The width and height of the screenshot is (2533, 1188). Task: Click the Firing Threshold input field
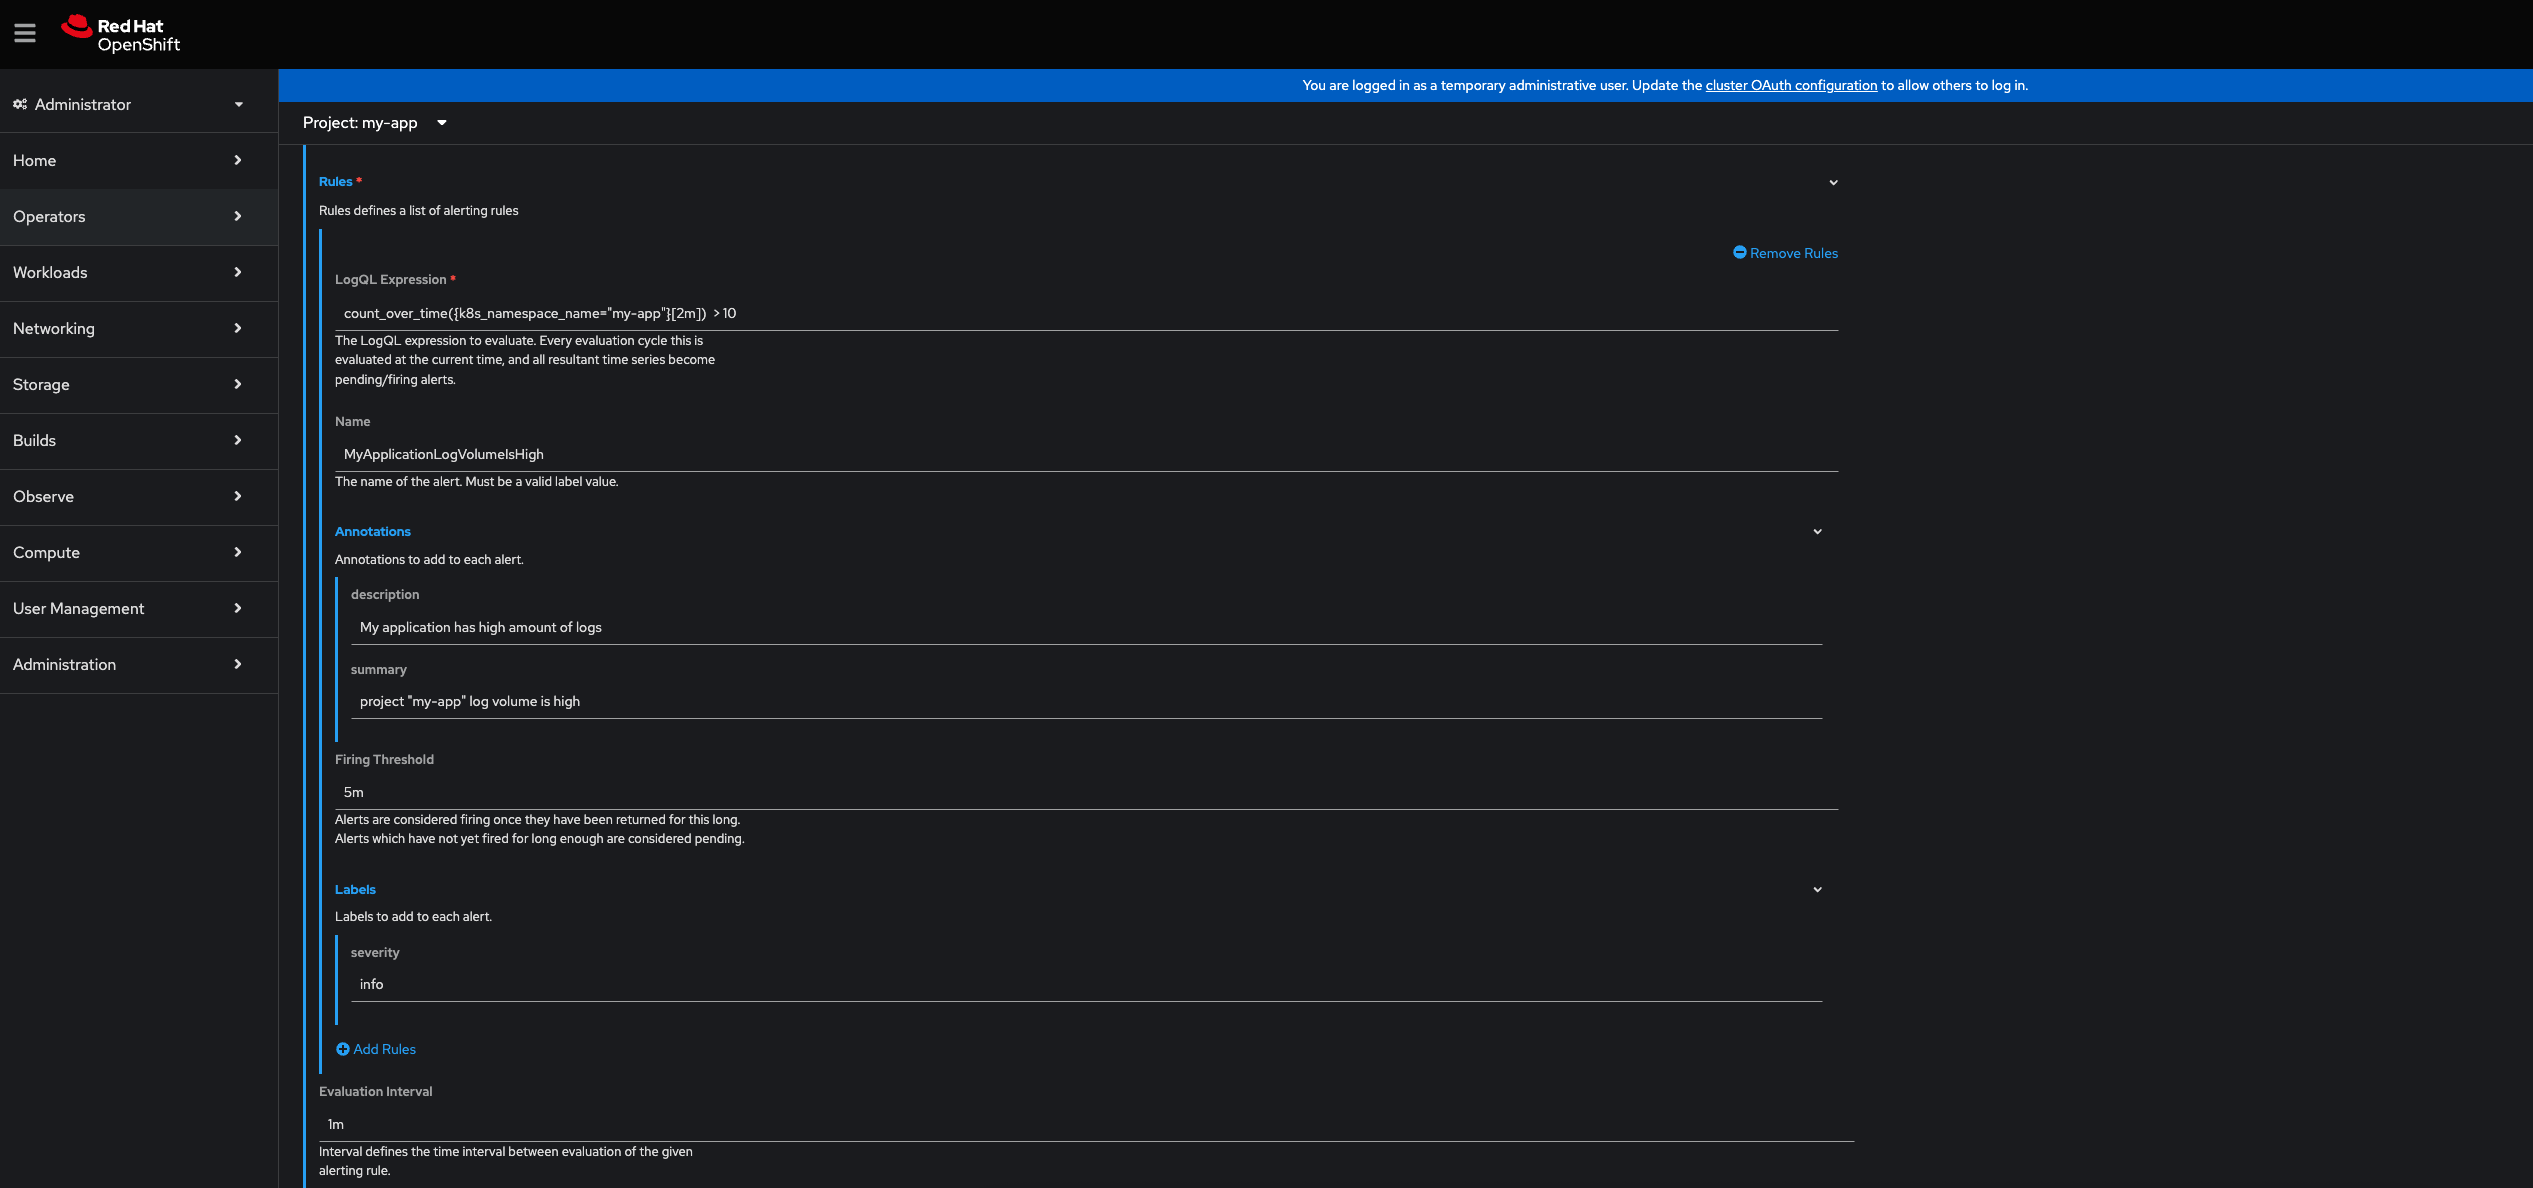tap(1085, 792)
